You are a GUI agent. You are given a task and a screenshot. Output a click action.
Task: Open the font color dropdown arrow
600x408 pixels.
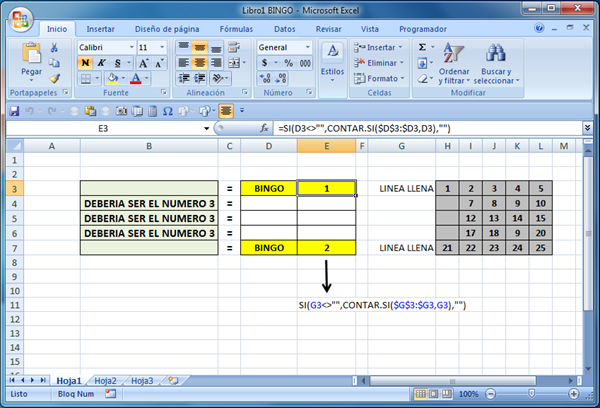coord(147,78)
